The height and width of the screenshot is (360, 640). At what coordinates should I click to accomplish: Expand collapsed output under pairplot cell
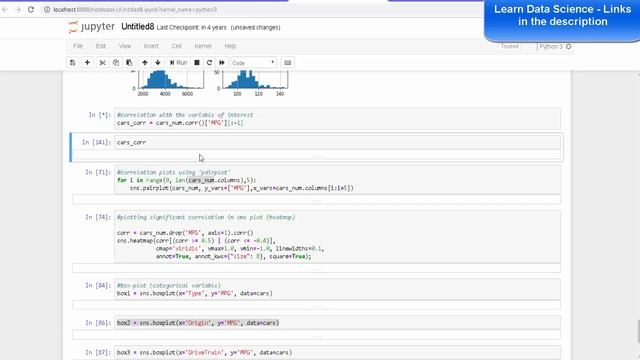pyautogui.click(x=316, y=200)
